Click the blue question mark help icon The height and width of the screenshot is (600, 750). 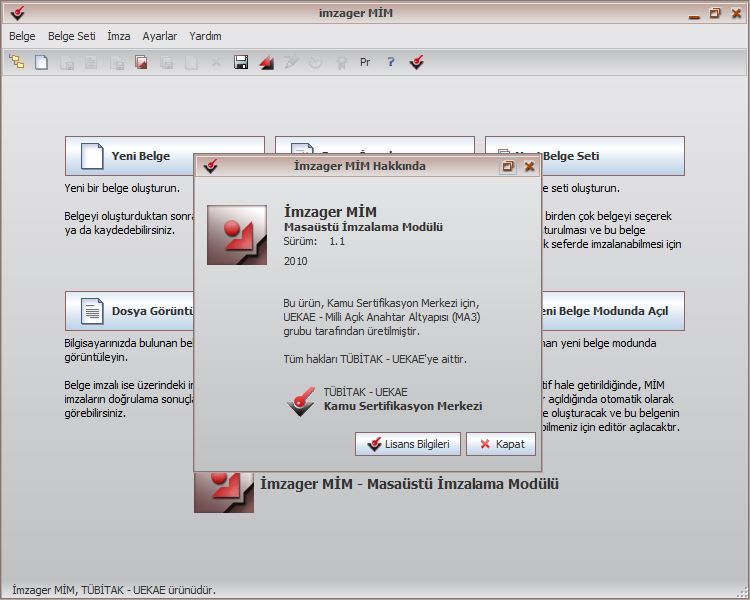391,62
